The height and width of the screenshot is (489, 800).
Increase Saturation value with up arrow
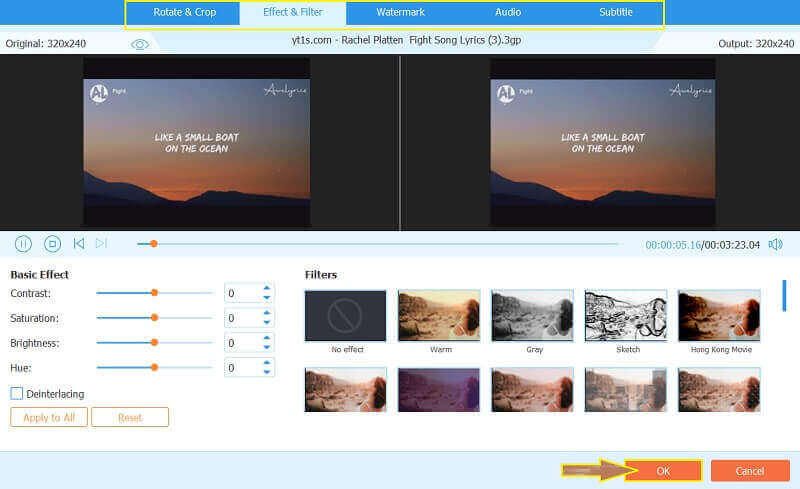(x=267, y=313)
